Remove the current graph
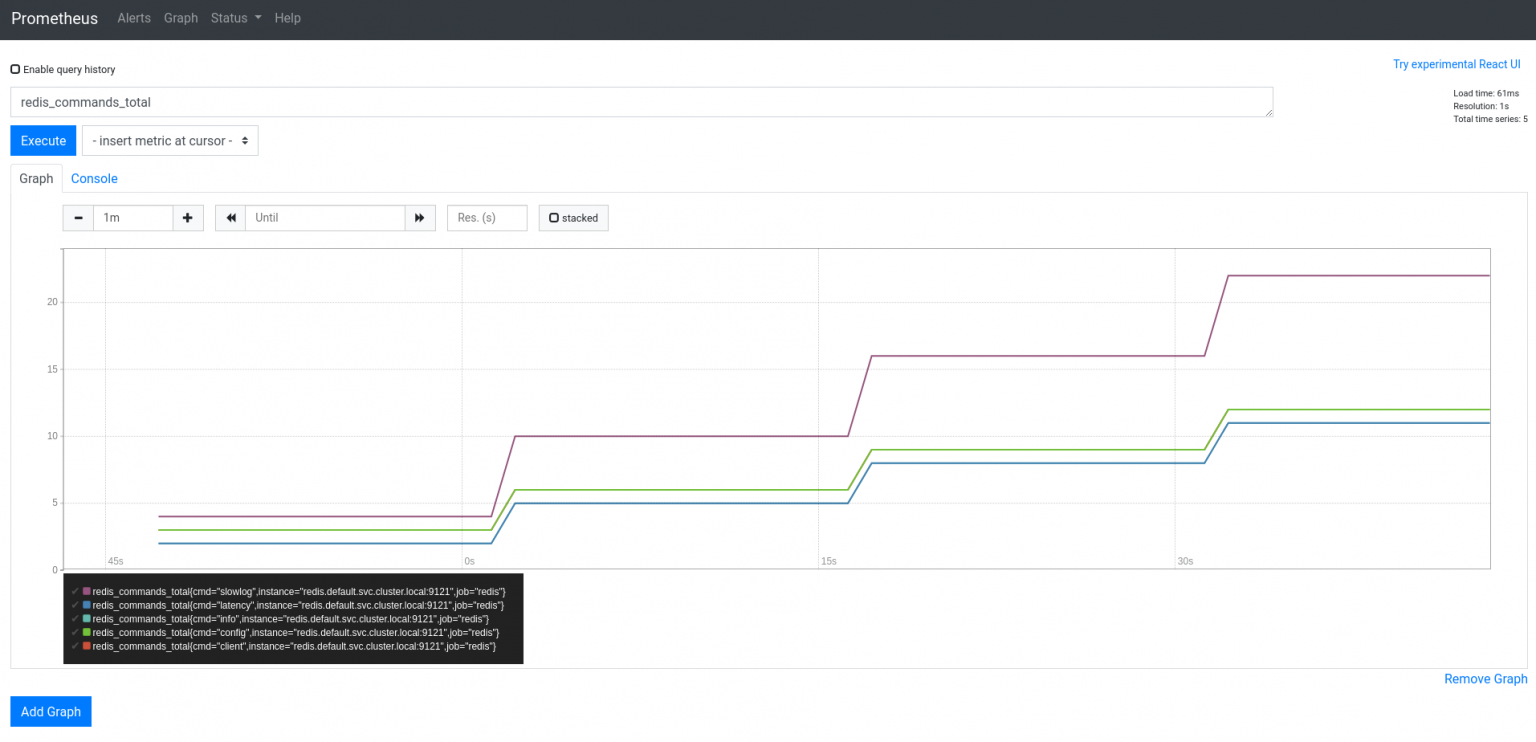Screen dimensions: 1536x742 tap(1485, 678)
